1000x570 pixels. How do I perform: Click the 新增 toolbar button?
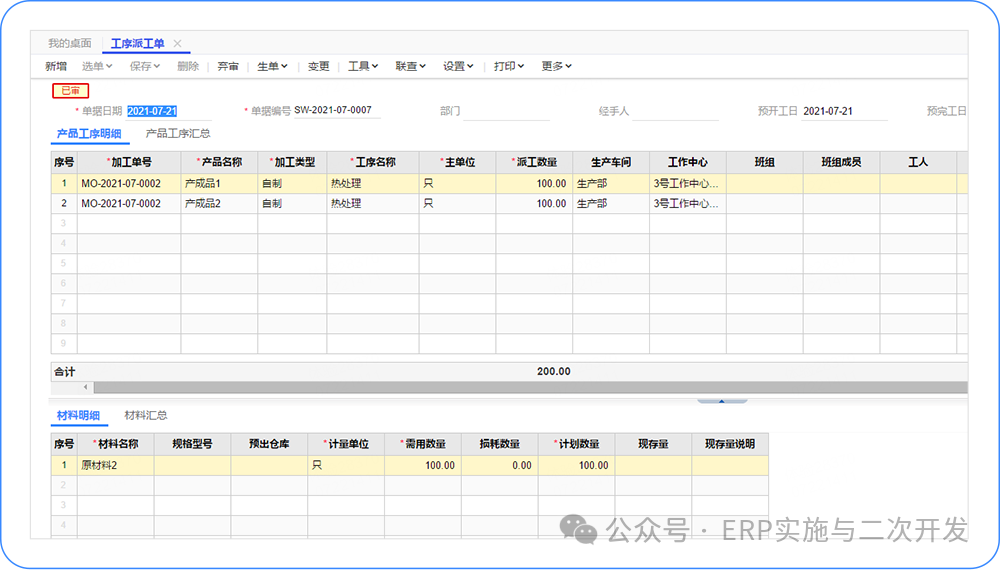tap(56, 66)
